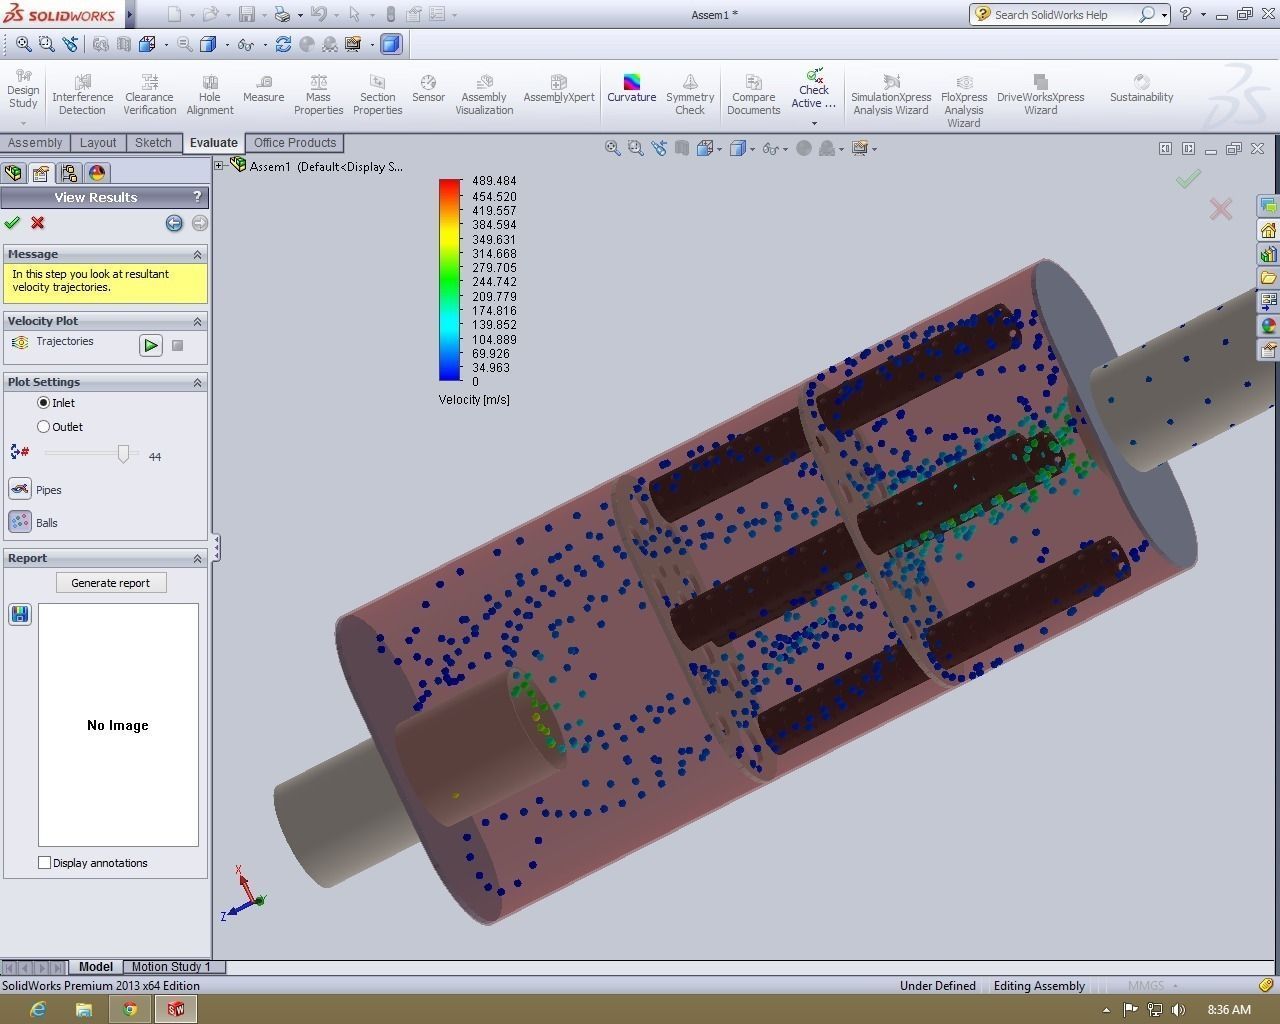
Task: Click the Generate report button
Action: pyautogui.click(x=110, y=583)
